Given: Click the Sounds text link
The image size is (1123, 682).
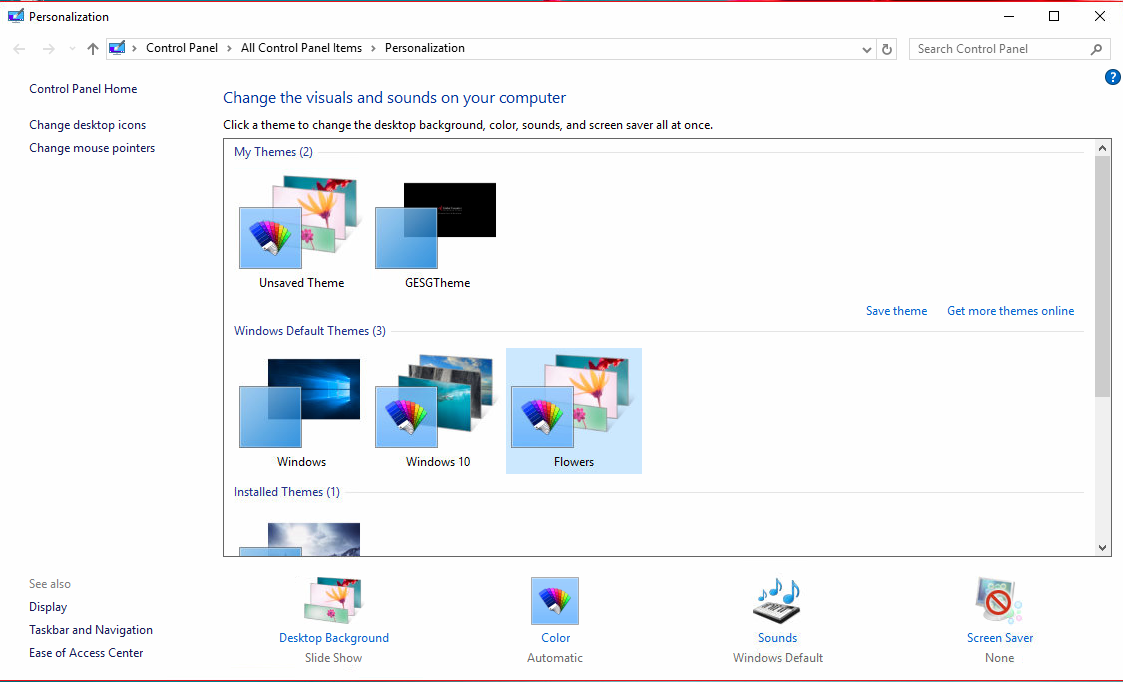Looking at the screenshot, I should 777,638.
